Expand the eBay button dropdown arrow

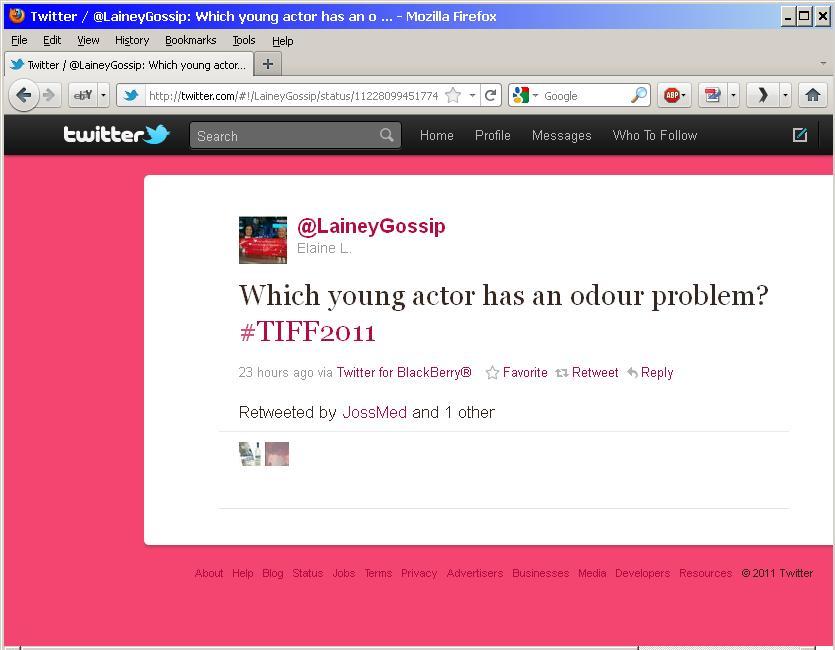(x=104, y=95)
